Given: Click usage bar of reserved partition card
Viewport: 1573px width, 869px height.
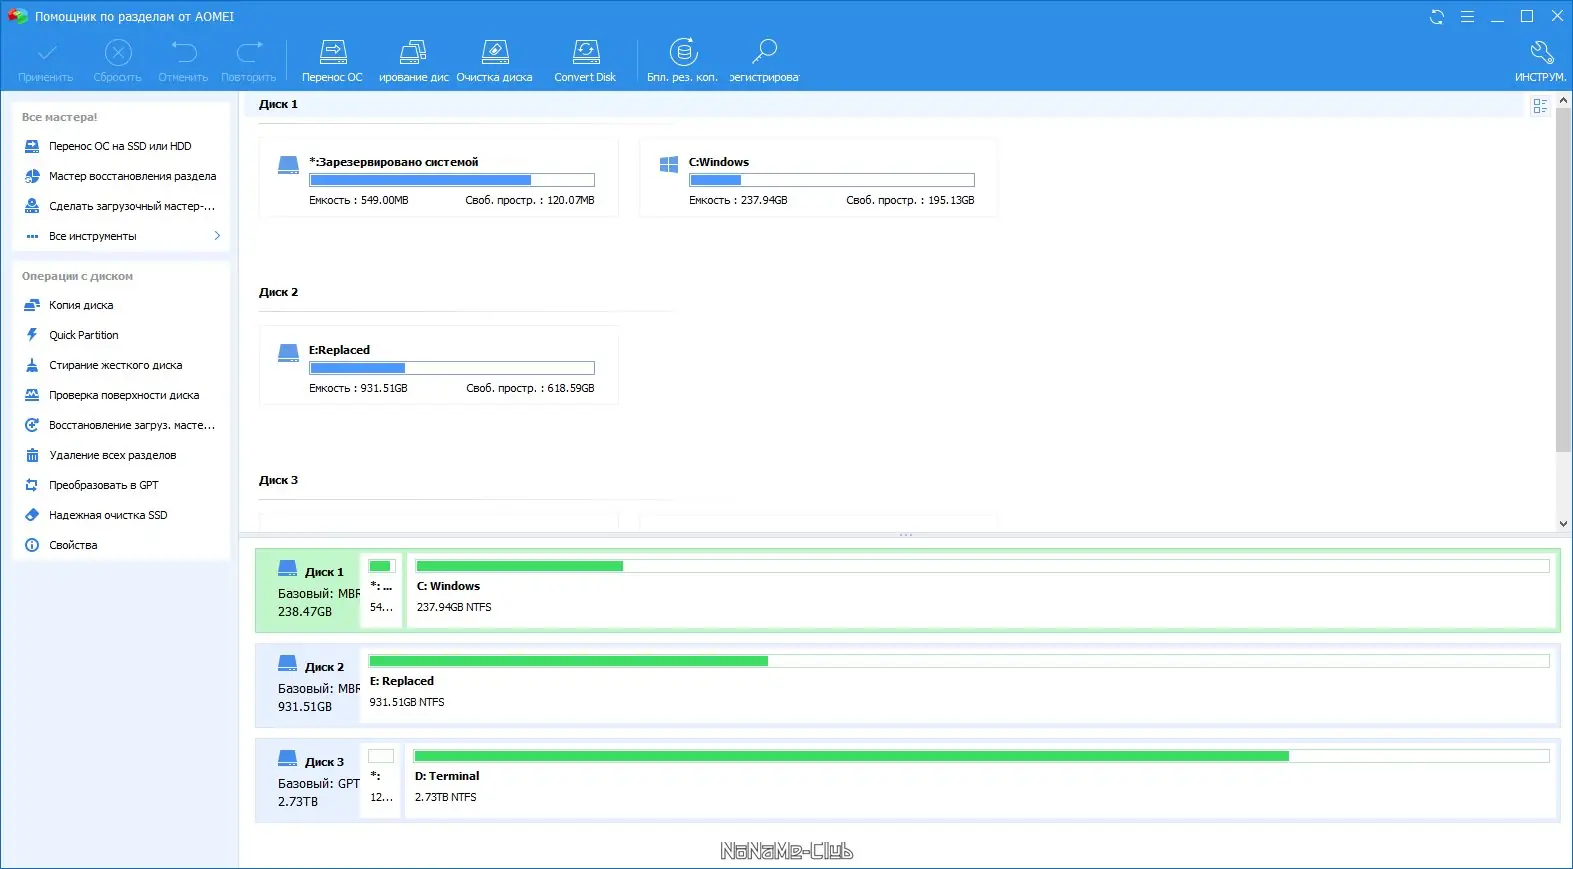Looking at the screenshot, I should (452, 180).
